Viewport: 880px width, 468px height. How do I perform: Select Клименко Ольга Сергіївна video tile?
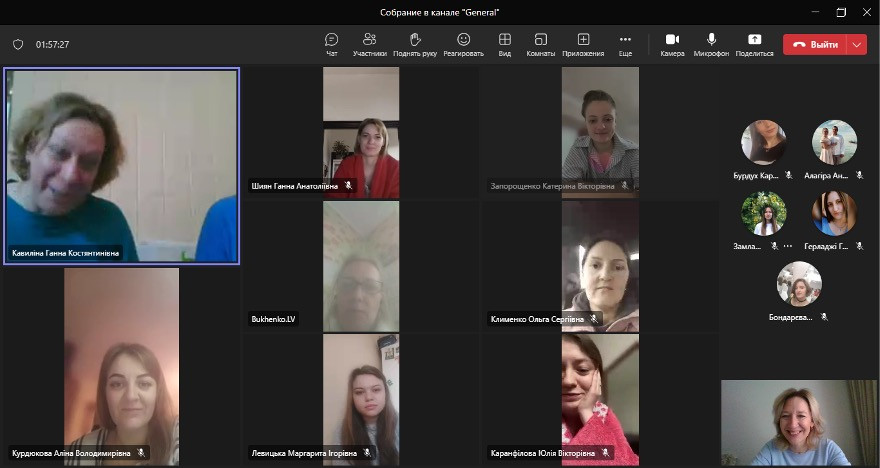(x=600, y=266)
